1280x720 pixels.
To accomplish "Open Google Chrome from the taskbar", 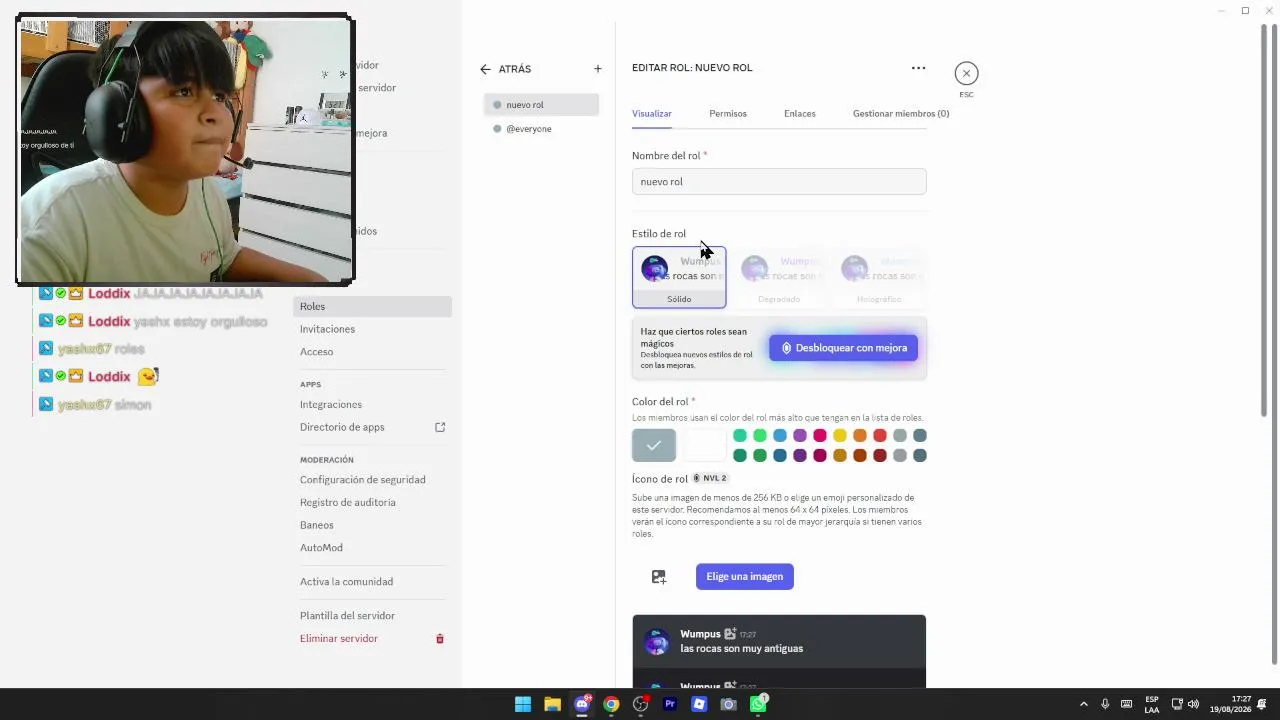I will (611, 704).
